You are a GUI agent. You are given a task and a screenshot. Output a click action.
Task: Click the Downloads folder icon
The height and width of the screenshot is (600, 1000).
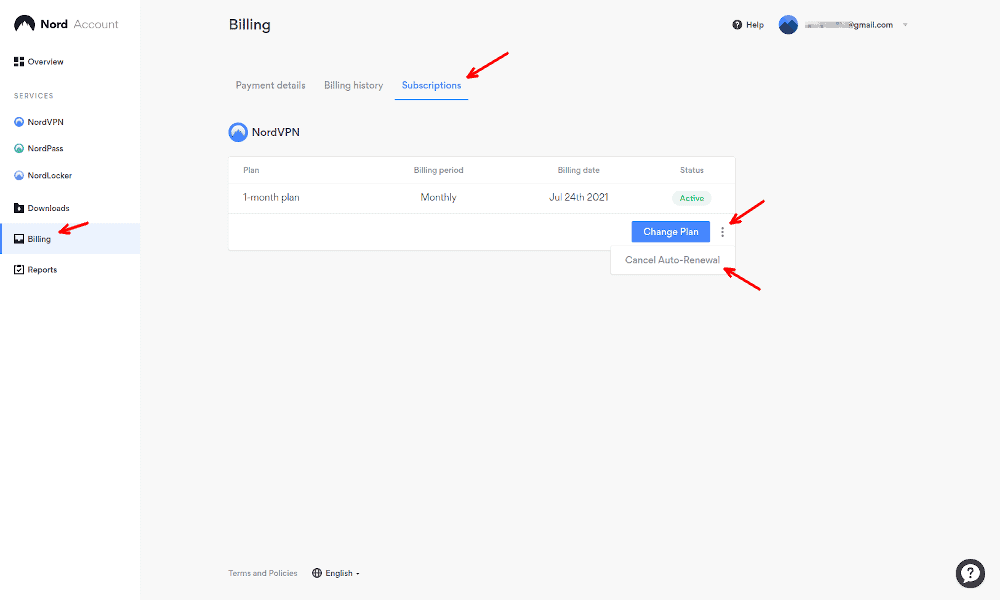click(18, 208)
